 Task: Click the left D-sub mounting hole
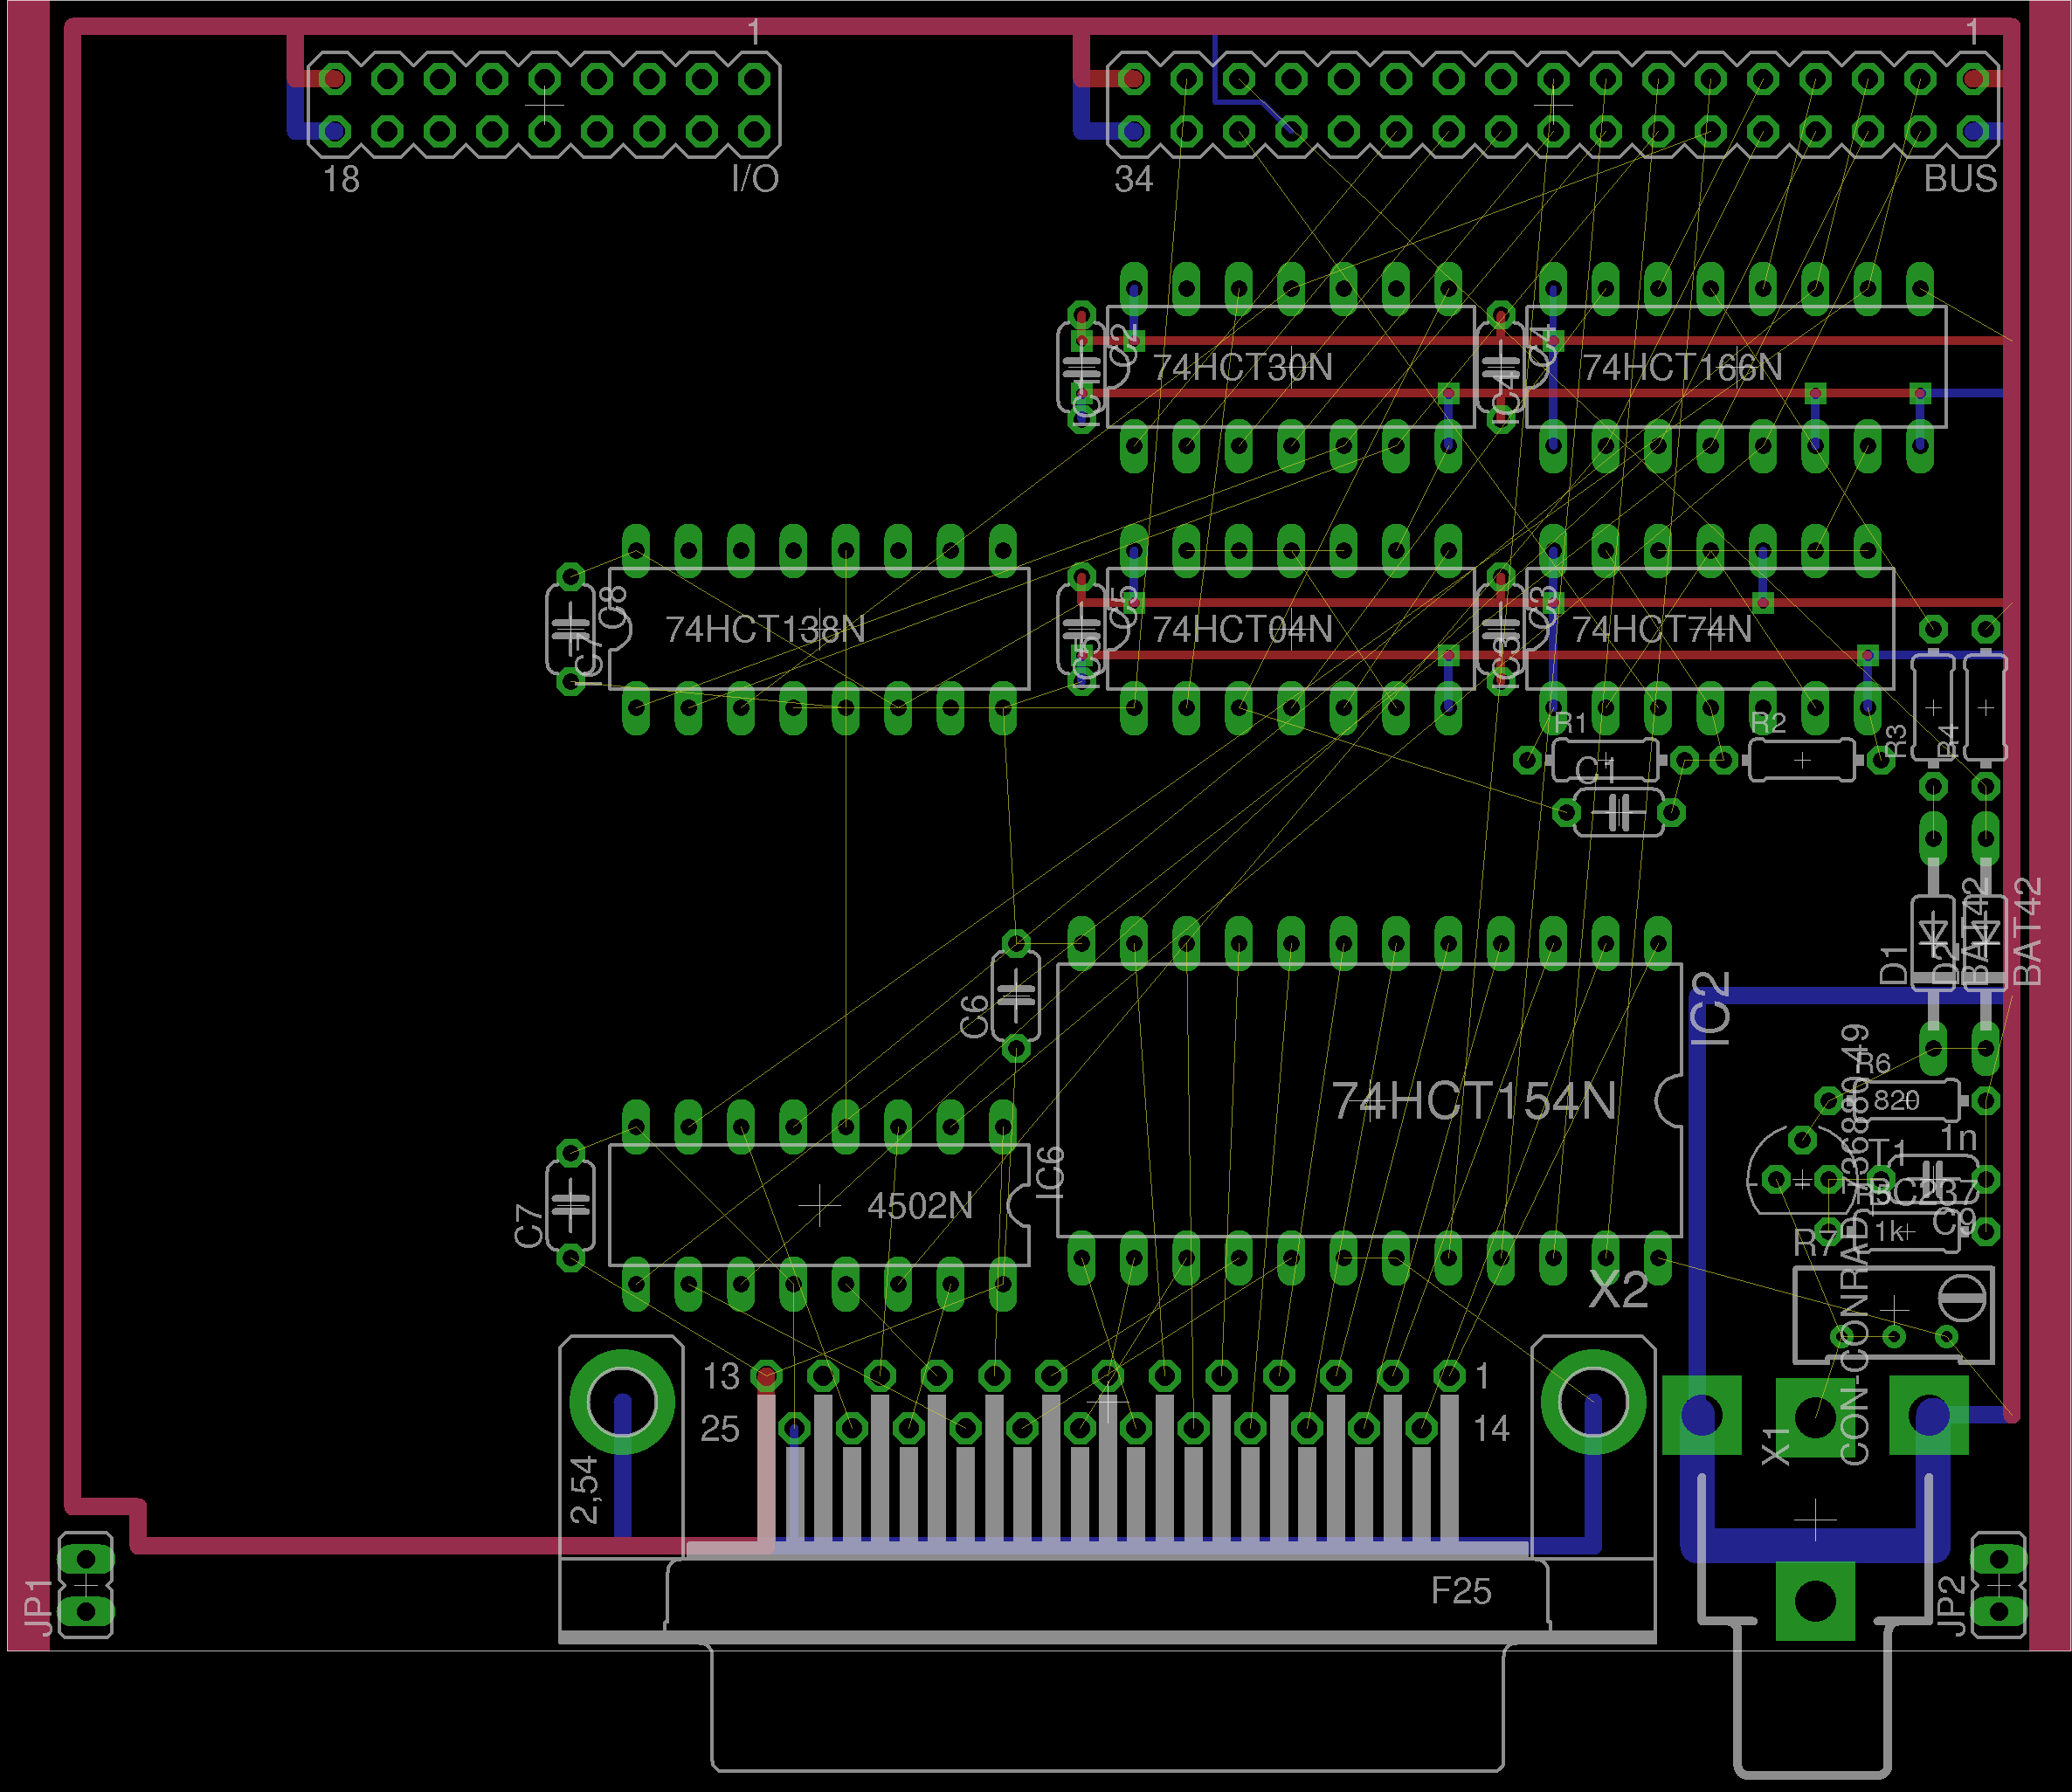621,1402
